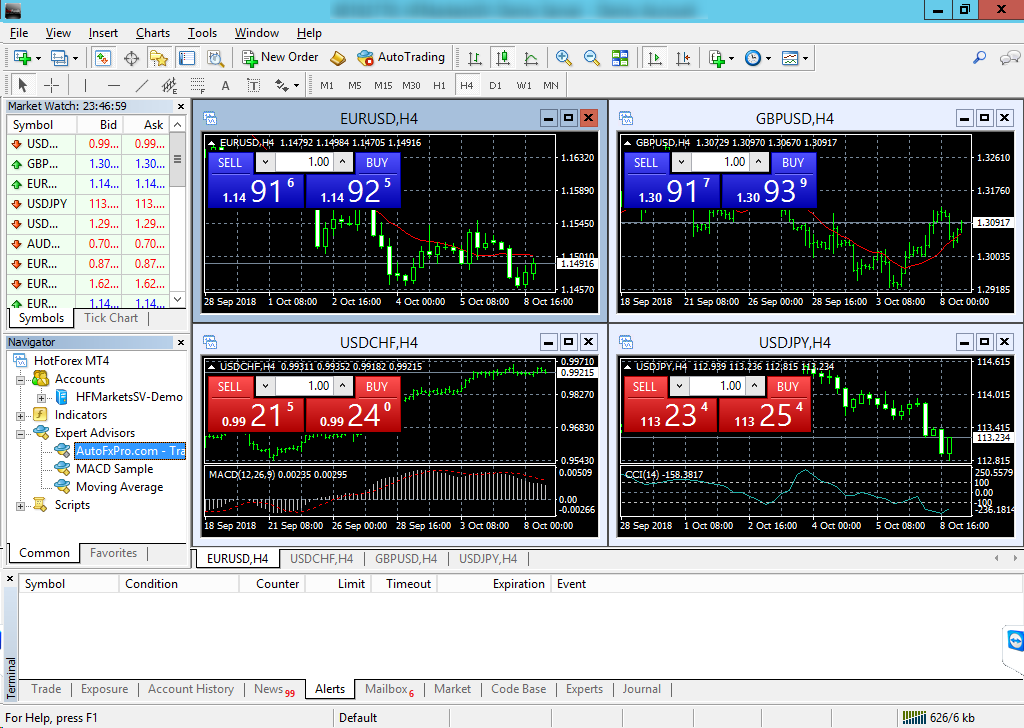1024x728 pixels.
Task: Open the Charts menu
Action: pyautogui.click(x=153, y=33)
